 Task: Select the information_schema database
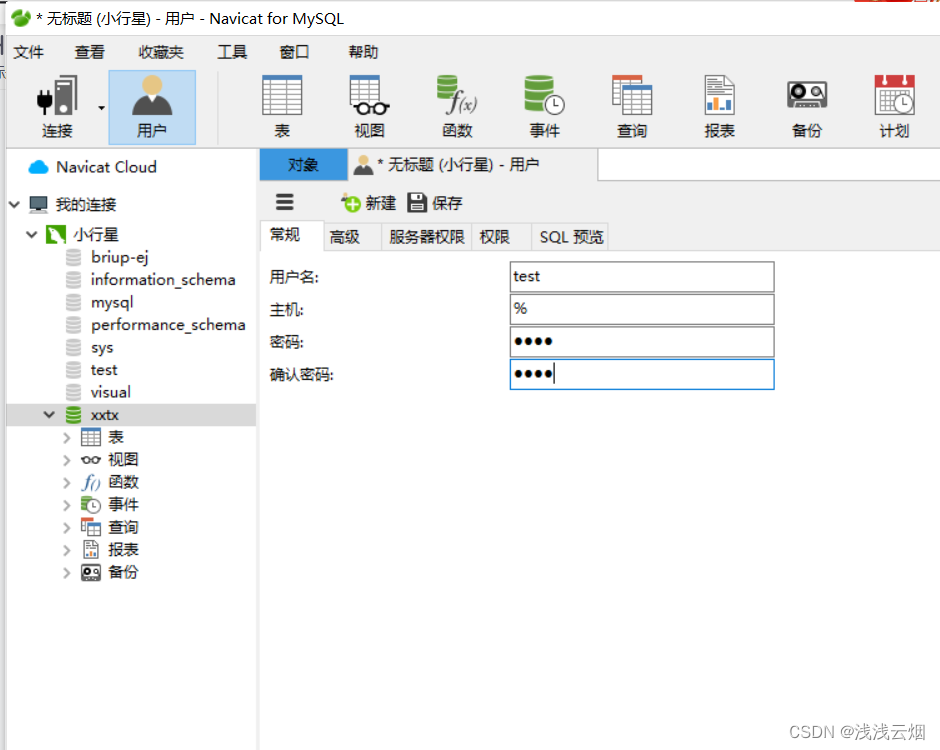(x=163, y=280)
